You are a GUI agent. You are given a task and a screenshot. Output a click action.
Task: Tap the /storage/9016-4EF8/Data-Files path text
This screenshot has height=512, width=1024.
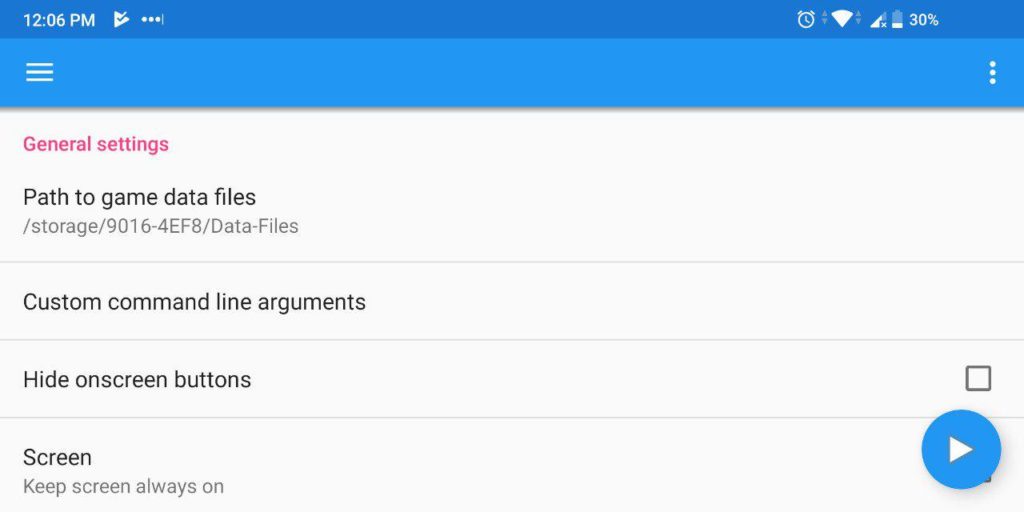point(160,226)
